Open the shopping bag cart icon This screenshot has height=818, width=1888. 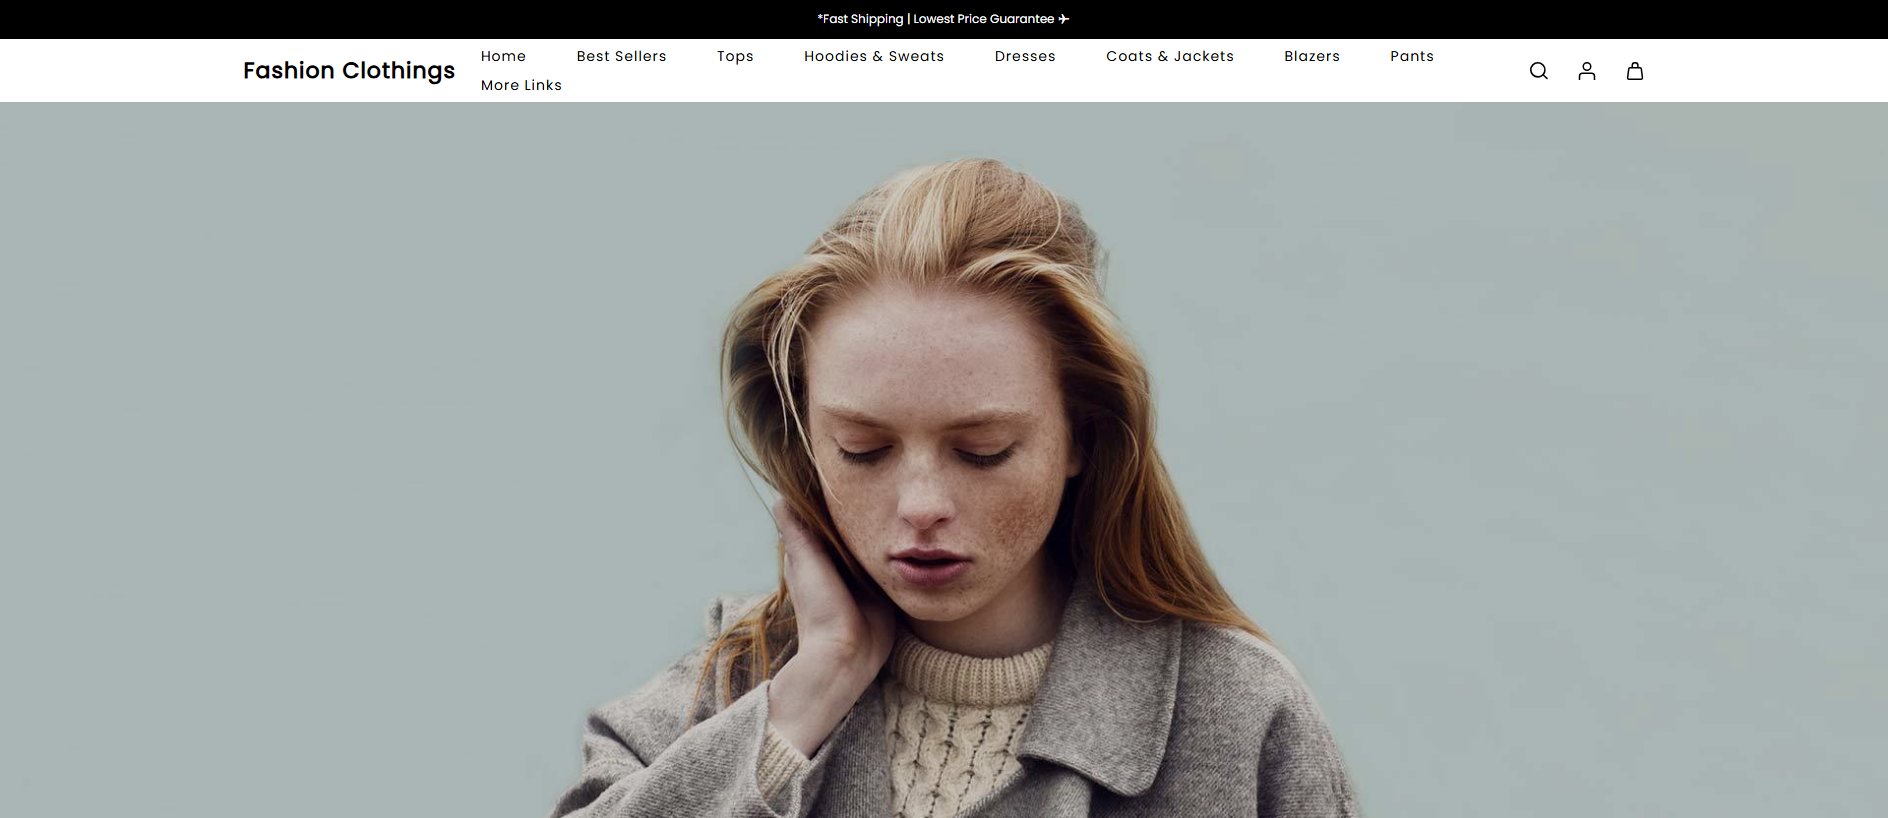[x=1635, y=71]
